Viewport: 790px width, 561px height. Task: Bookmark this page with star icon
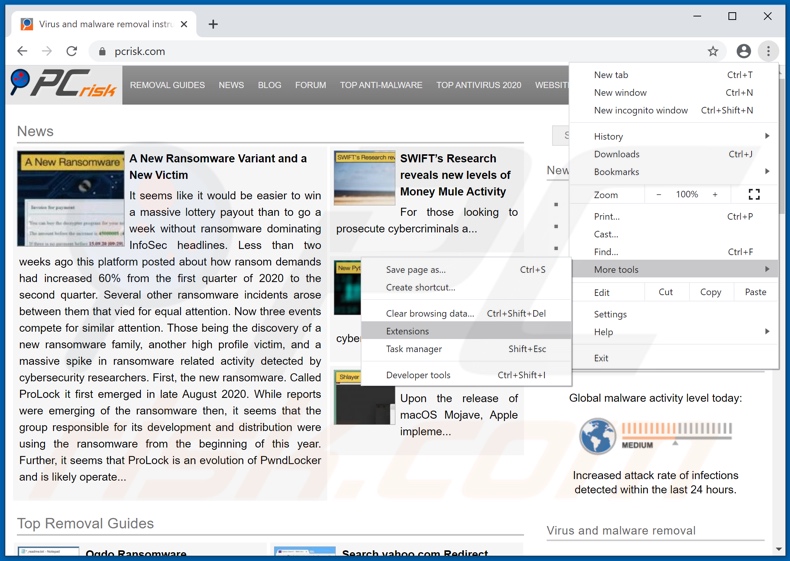712,51
